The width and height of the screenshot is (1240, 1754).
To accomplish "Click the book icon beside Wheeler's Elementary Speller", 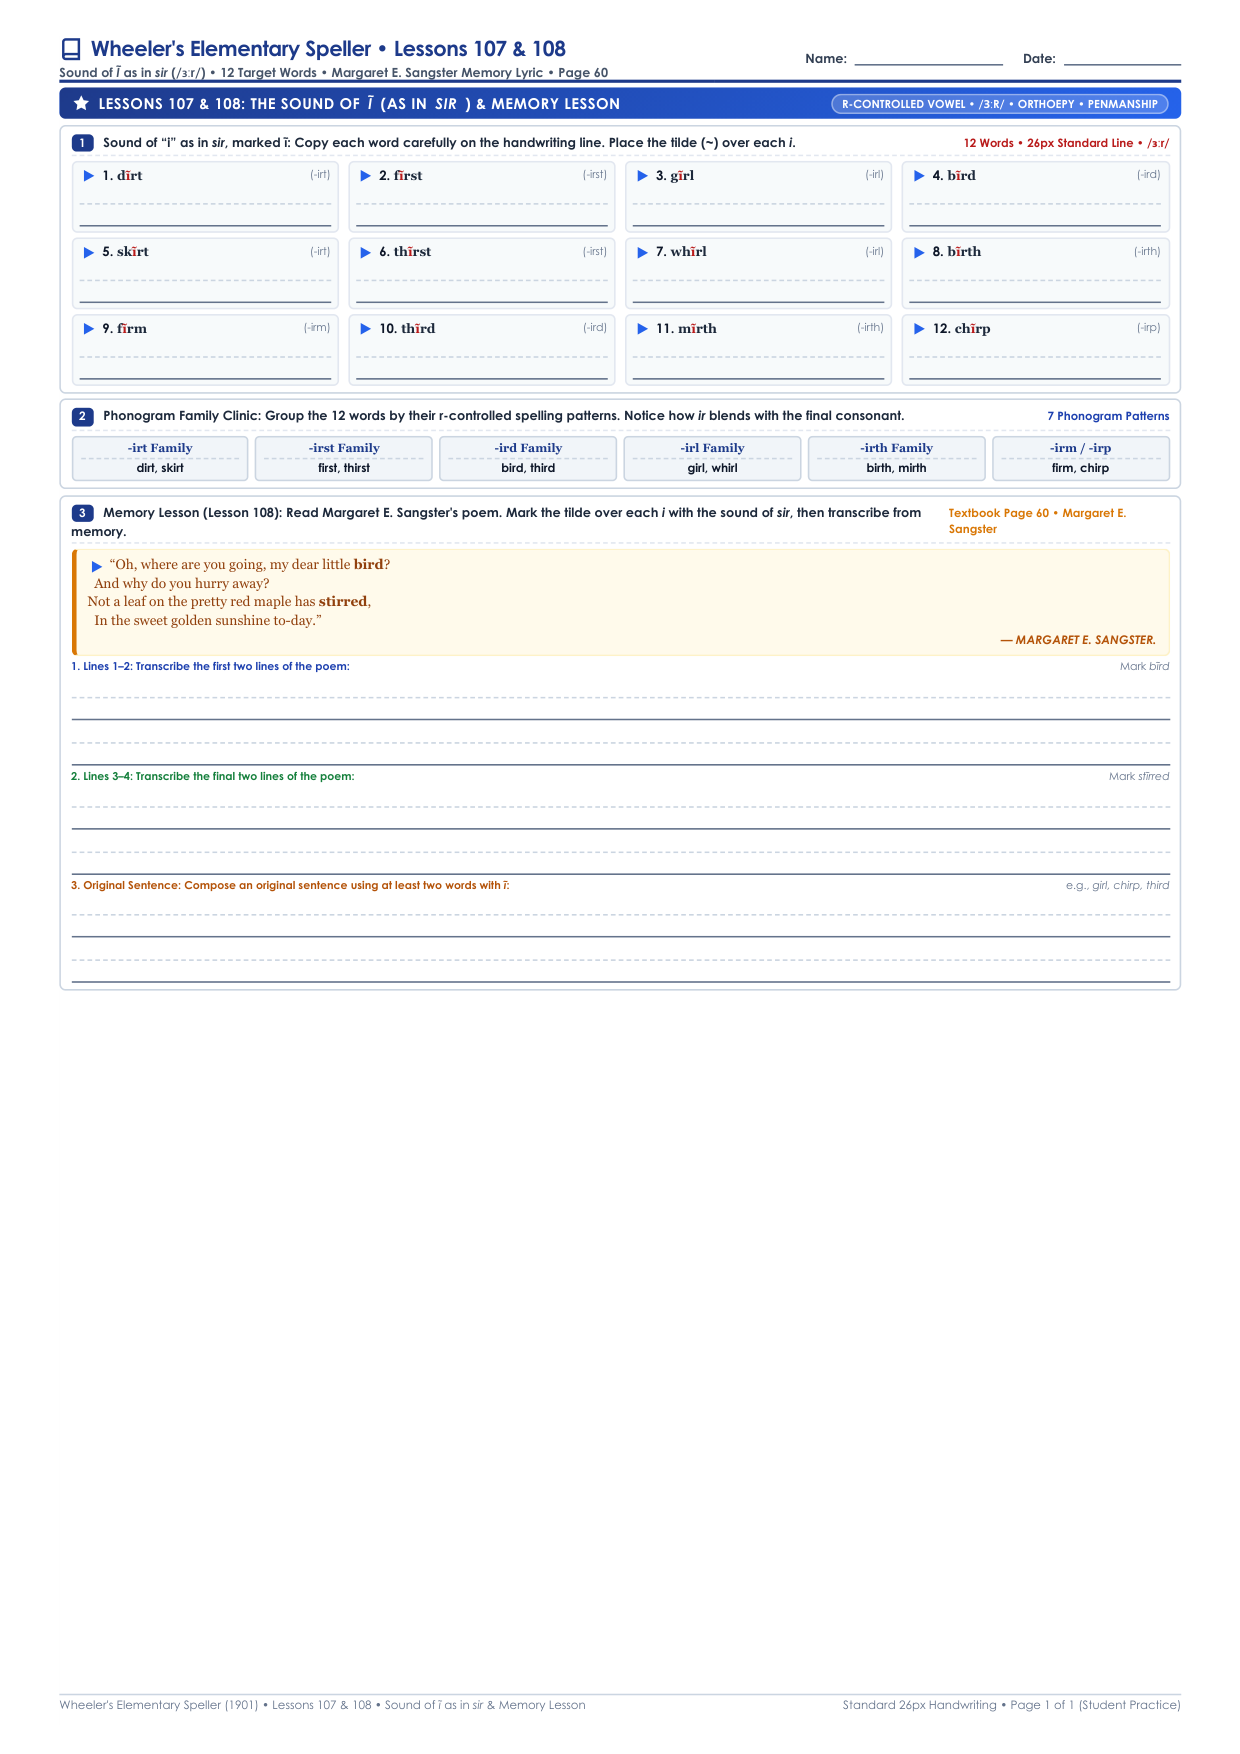I will pyautogui.click(x=71, y=49).
